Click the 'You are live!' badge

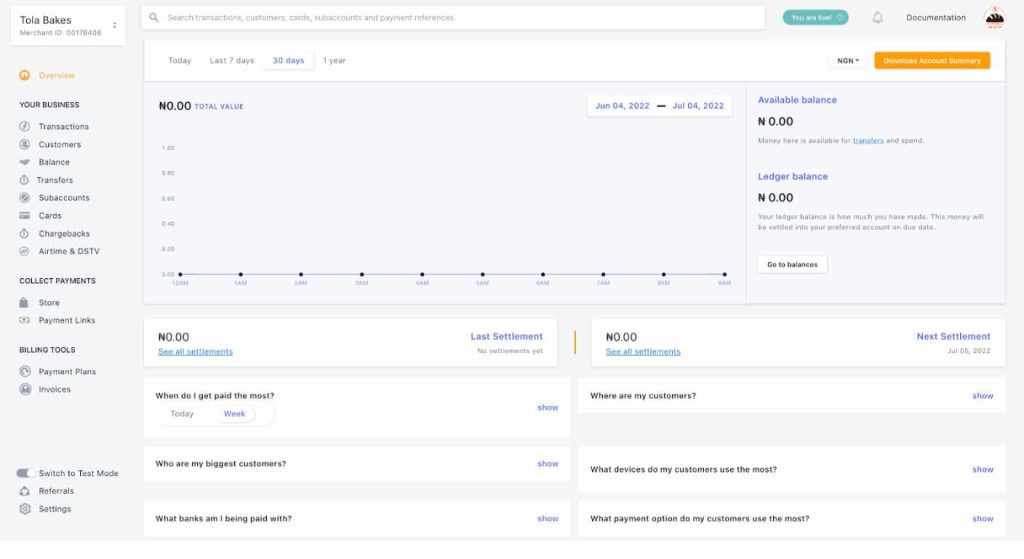coord(816,18)
